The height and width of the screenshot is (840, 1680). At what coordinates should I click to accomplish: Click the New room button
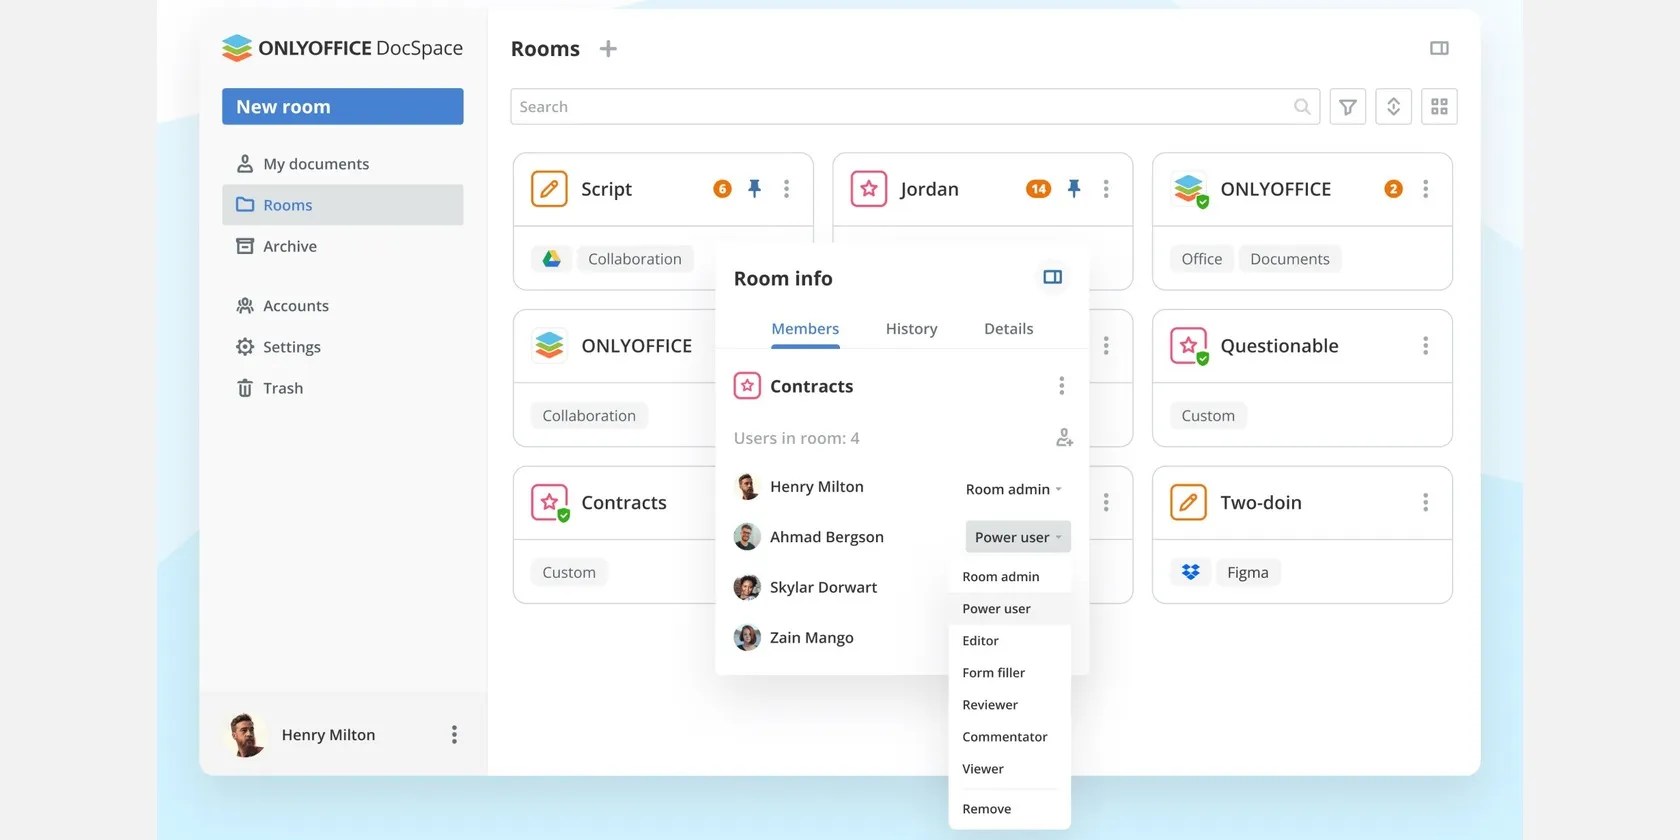[x=343, y=107]
